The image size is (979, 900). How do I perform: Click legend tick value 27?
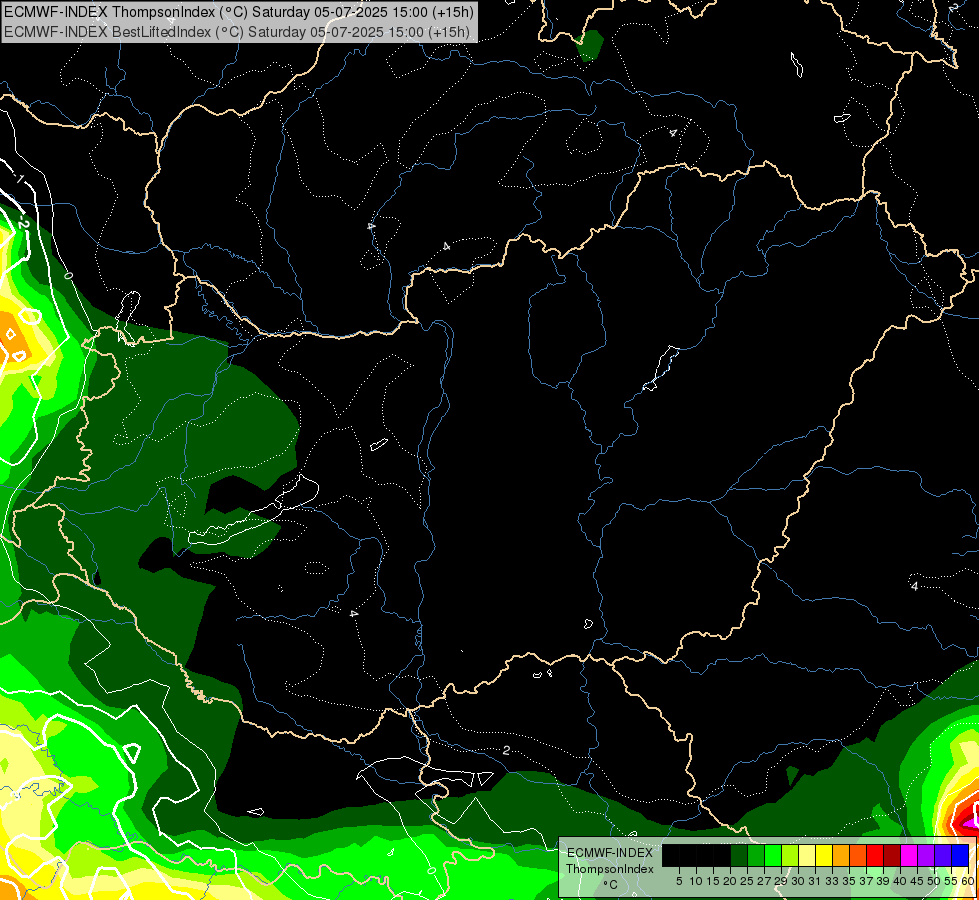[x=764, y=881]
